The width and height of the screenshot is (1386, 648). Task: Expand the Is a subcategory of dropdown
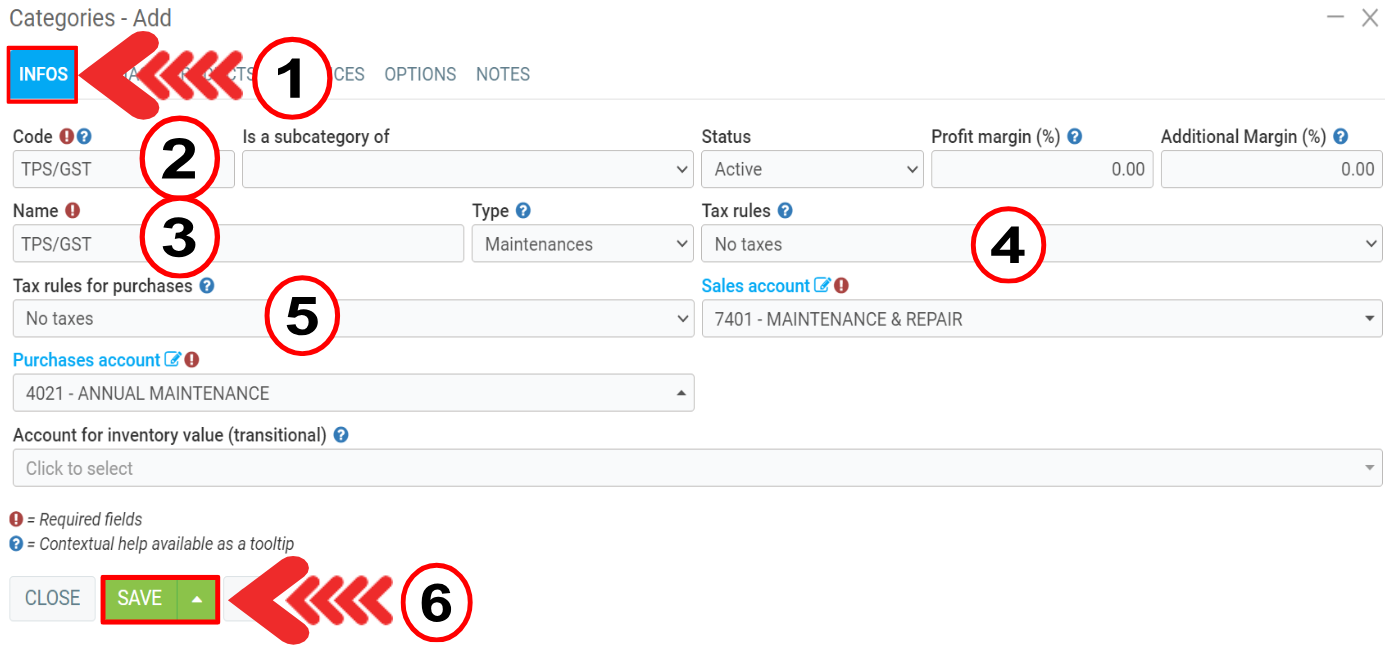[467, 169]
